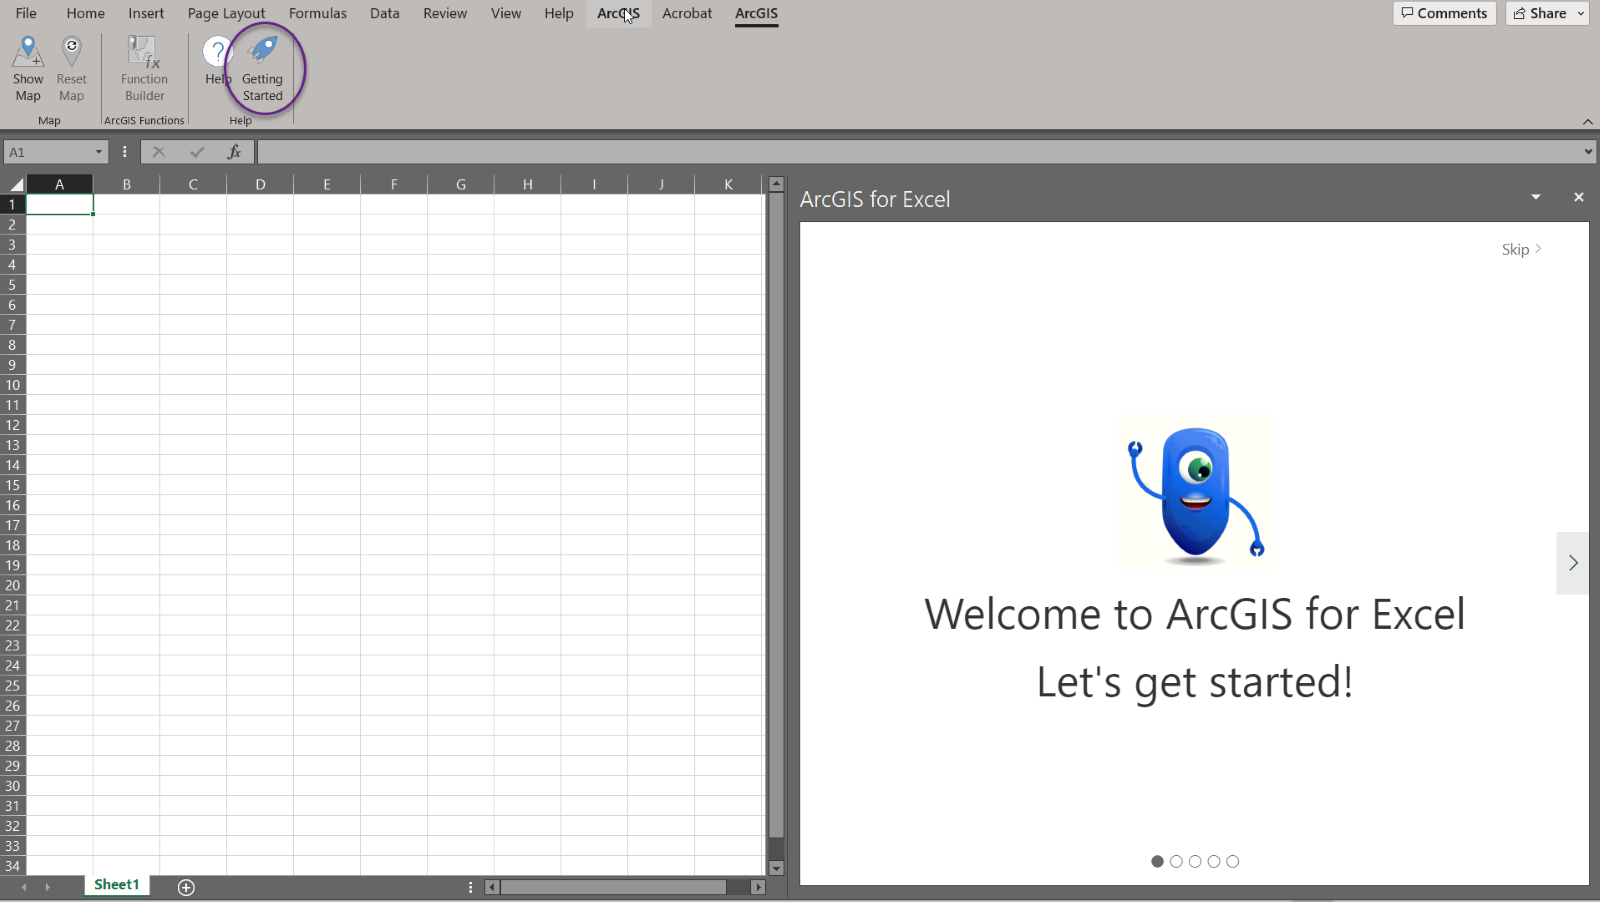The height and width of the screenshot is (902, 1600).
Task: Open the Formulas tab
Action: click(318, 13)
